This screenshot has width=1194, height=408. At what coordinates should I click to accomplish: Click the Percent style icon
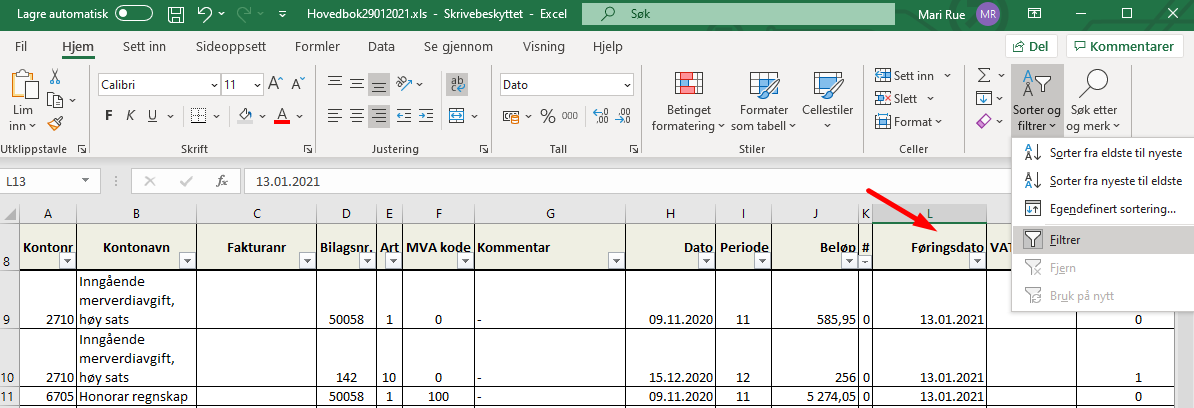[547, 116]
